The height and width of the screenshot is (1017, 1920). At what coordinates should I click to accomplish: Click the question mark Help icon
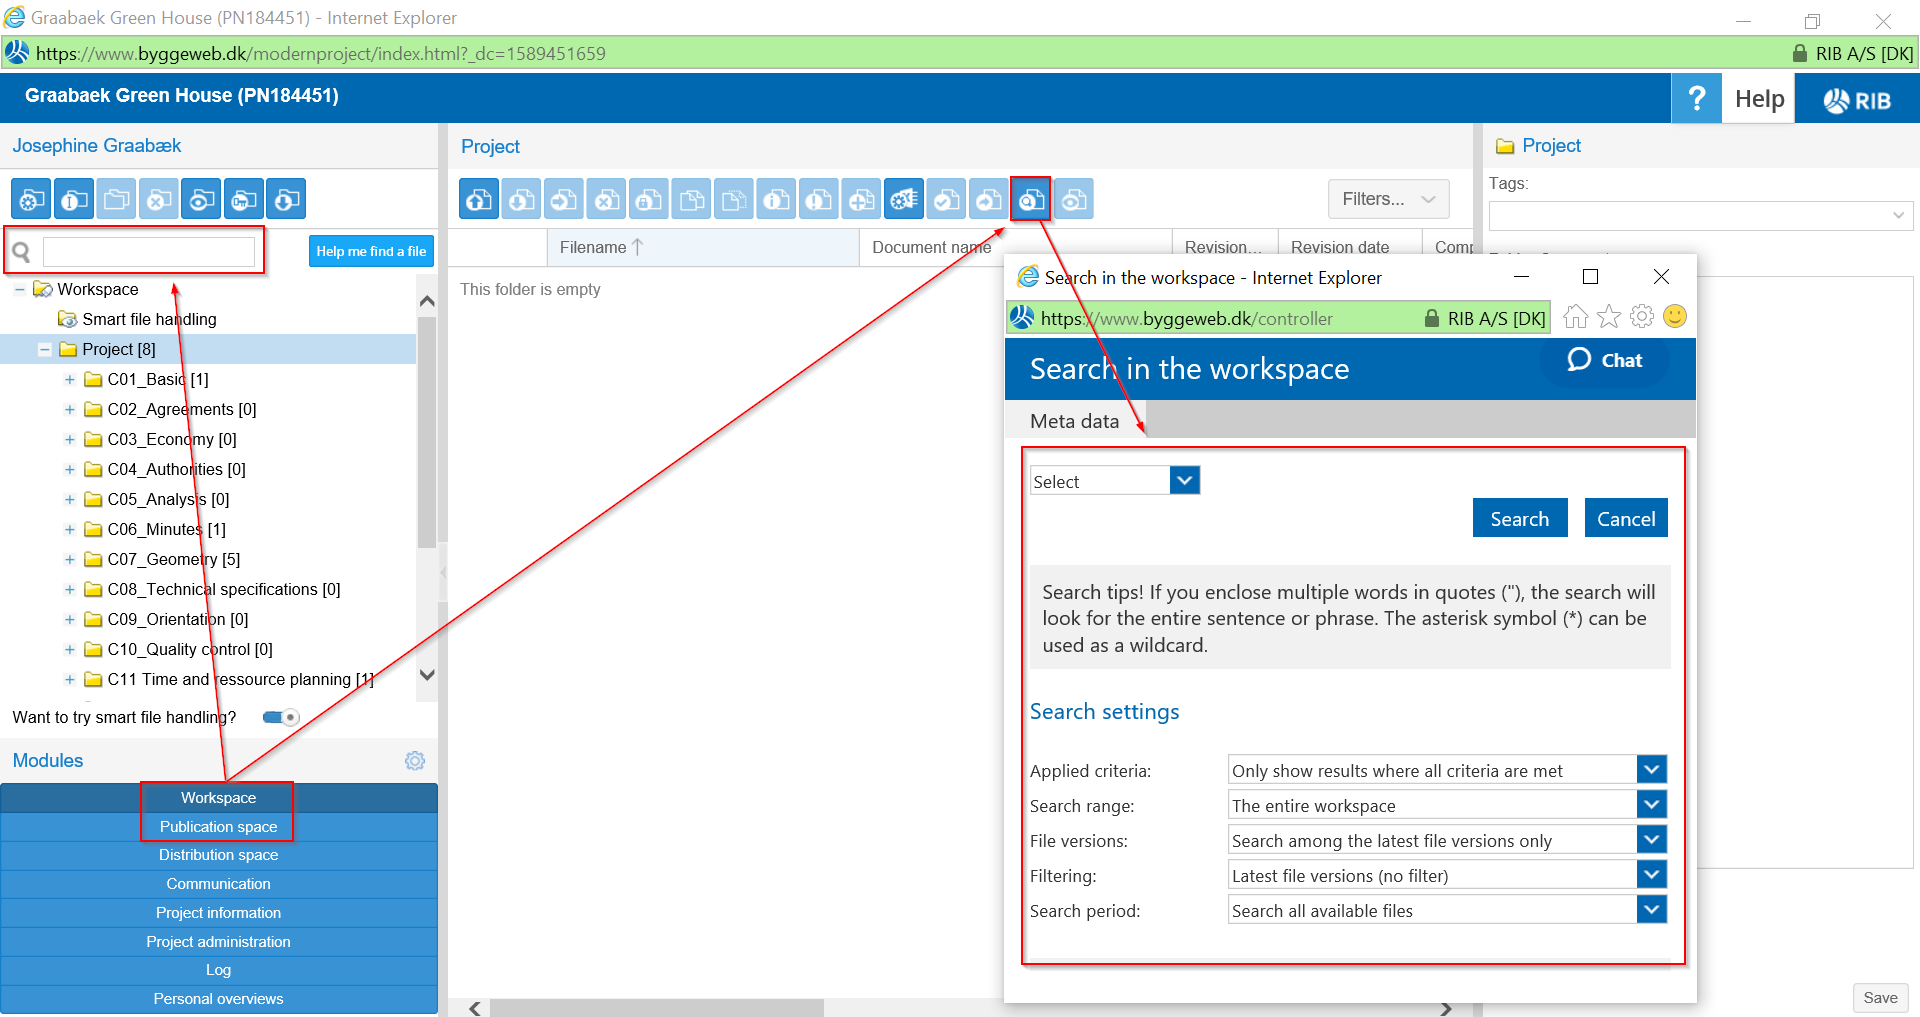(1696, 98)
